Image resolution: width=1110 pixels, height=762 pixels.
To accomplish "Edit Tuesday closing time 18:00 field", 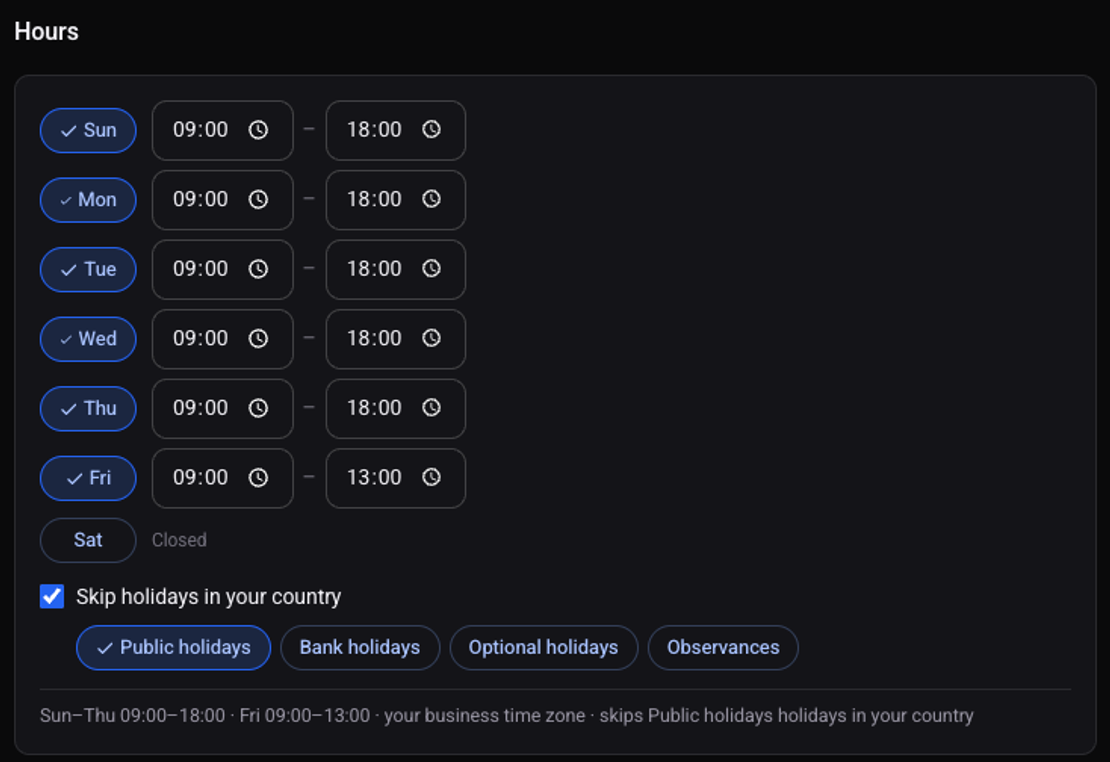I will 396,269.
